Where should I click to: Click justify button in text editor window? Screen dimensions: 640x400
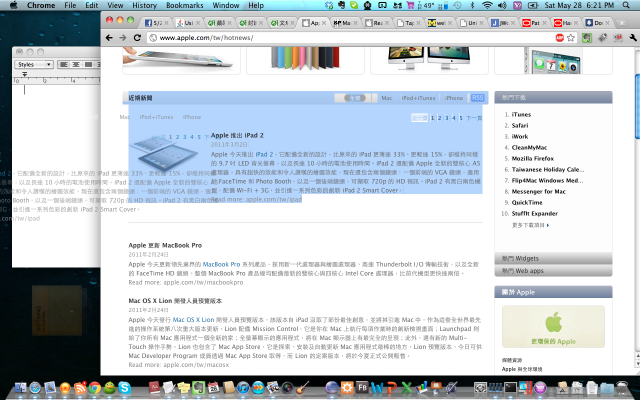point(88,64)
